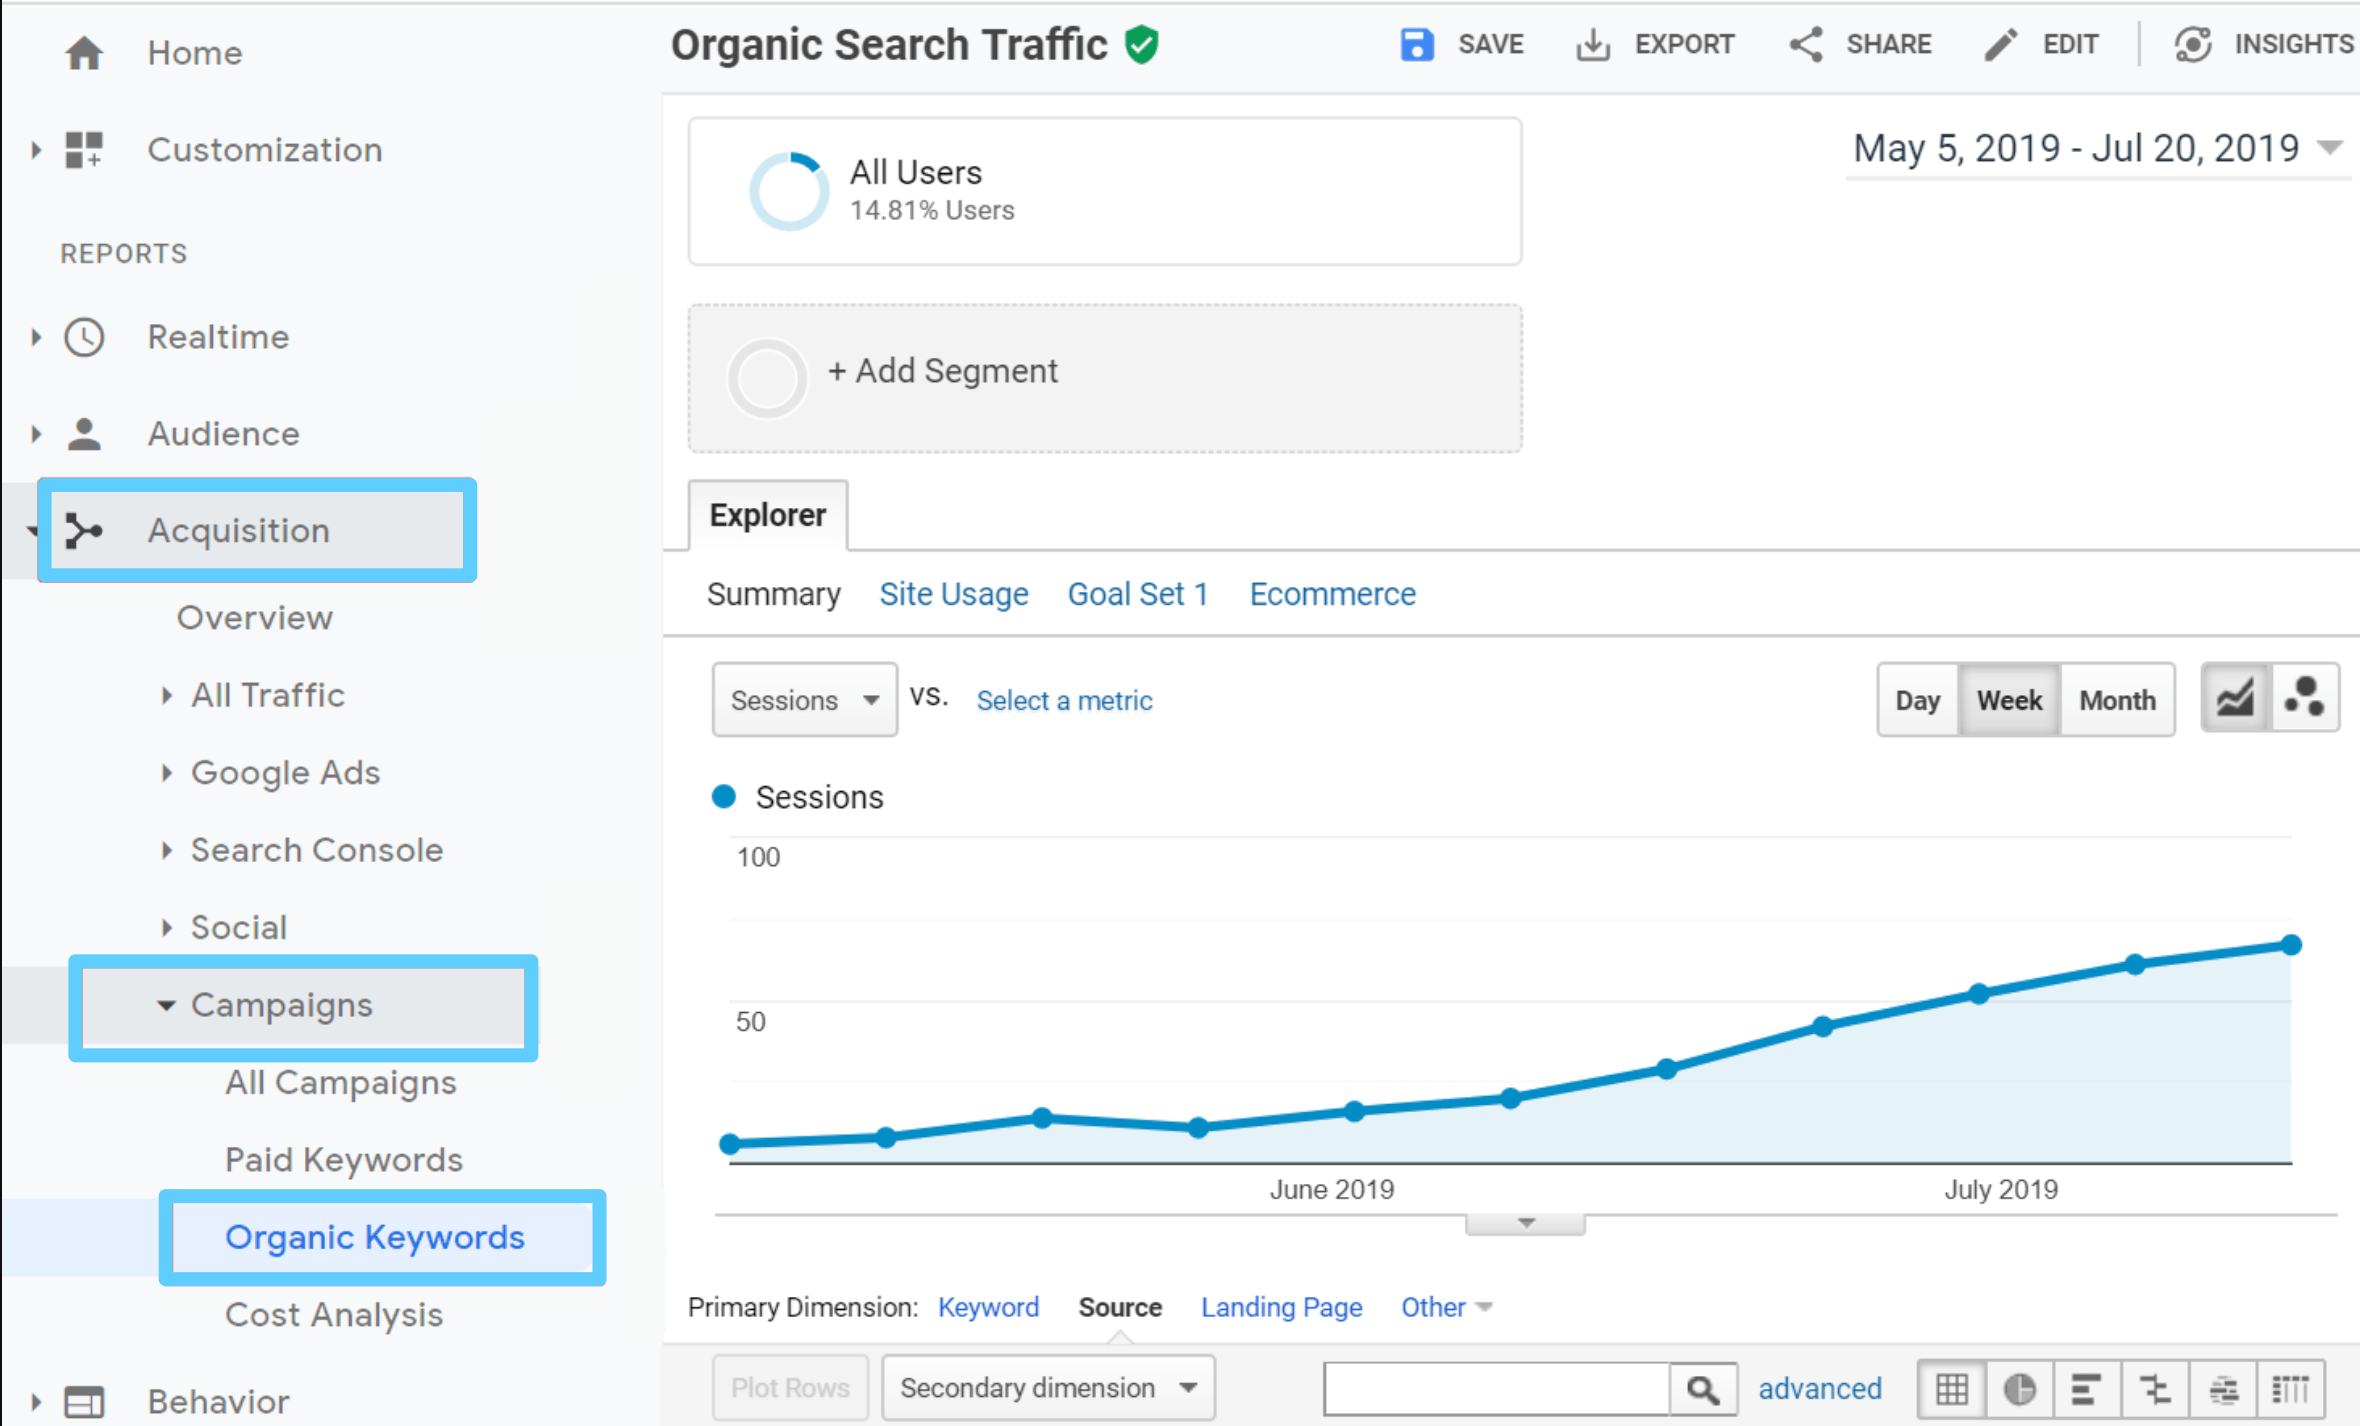Switch to Ecommerce tab
The image size is (2360, 1426).
(1333, 594)
